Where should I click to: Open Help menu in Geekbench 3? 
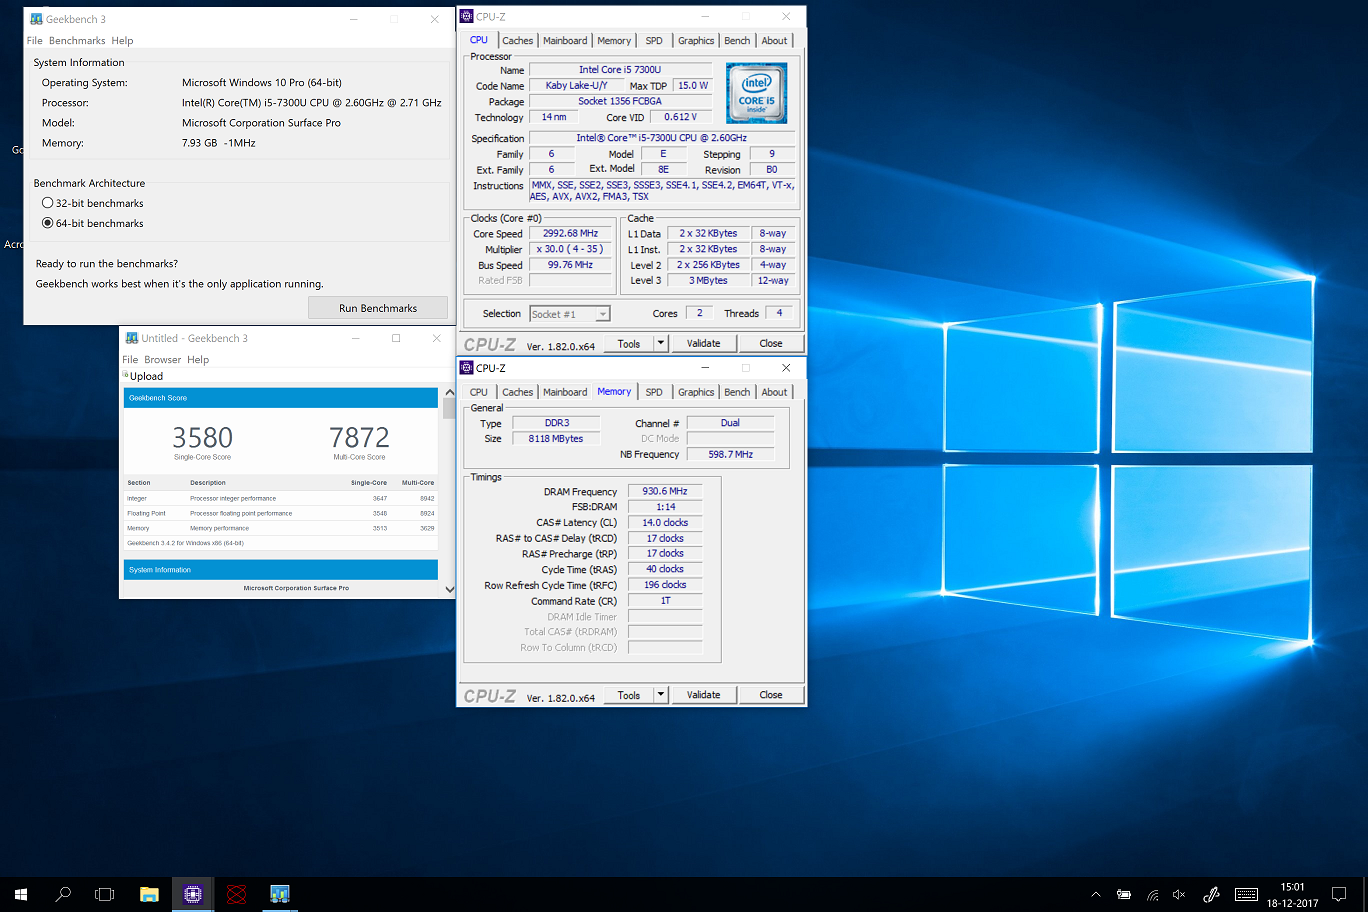pyautogui.click(x=122, y=41)
